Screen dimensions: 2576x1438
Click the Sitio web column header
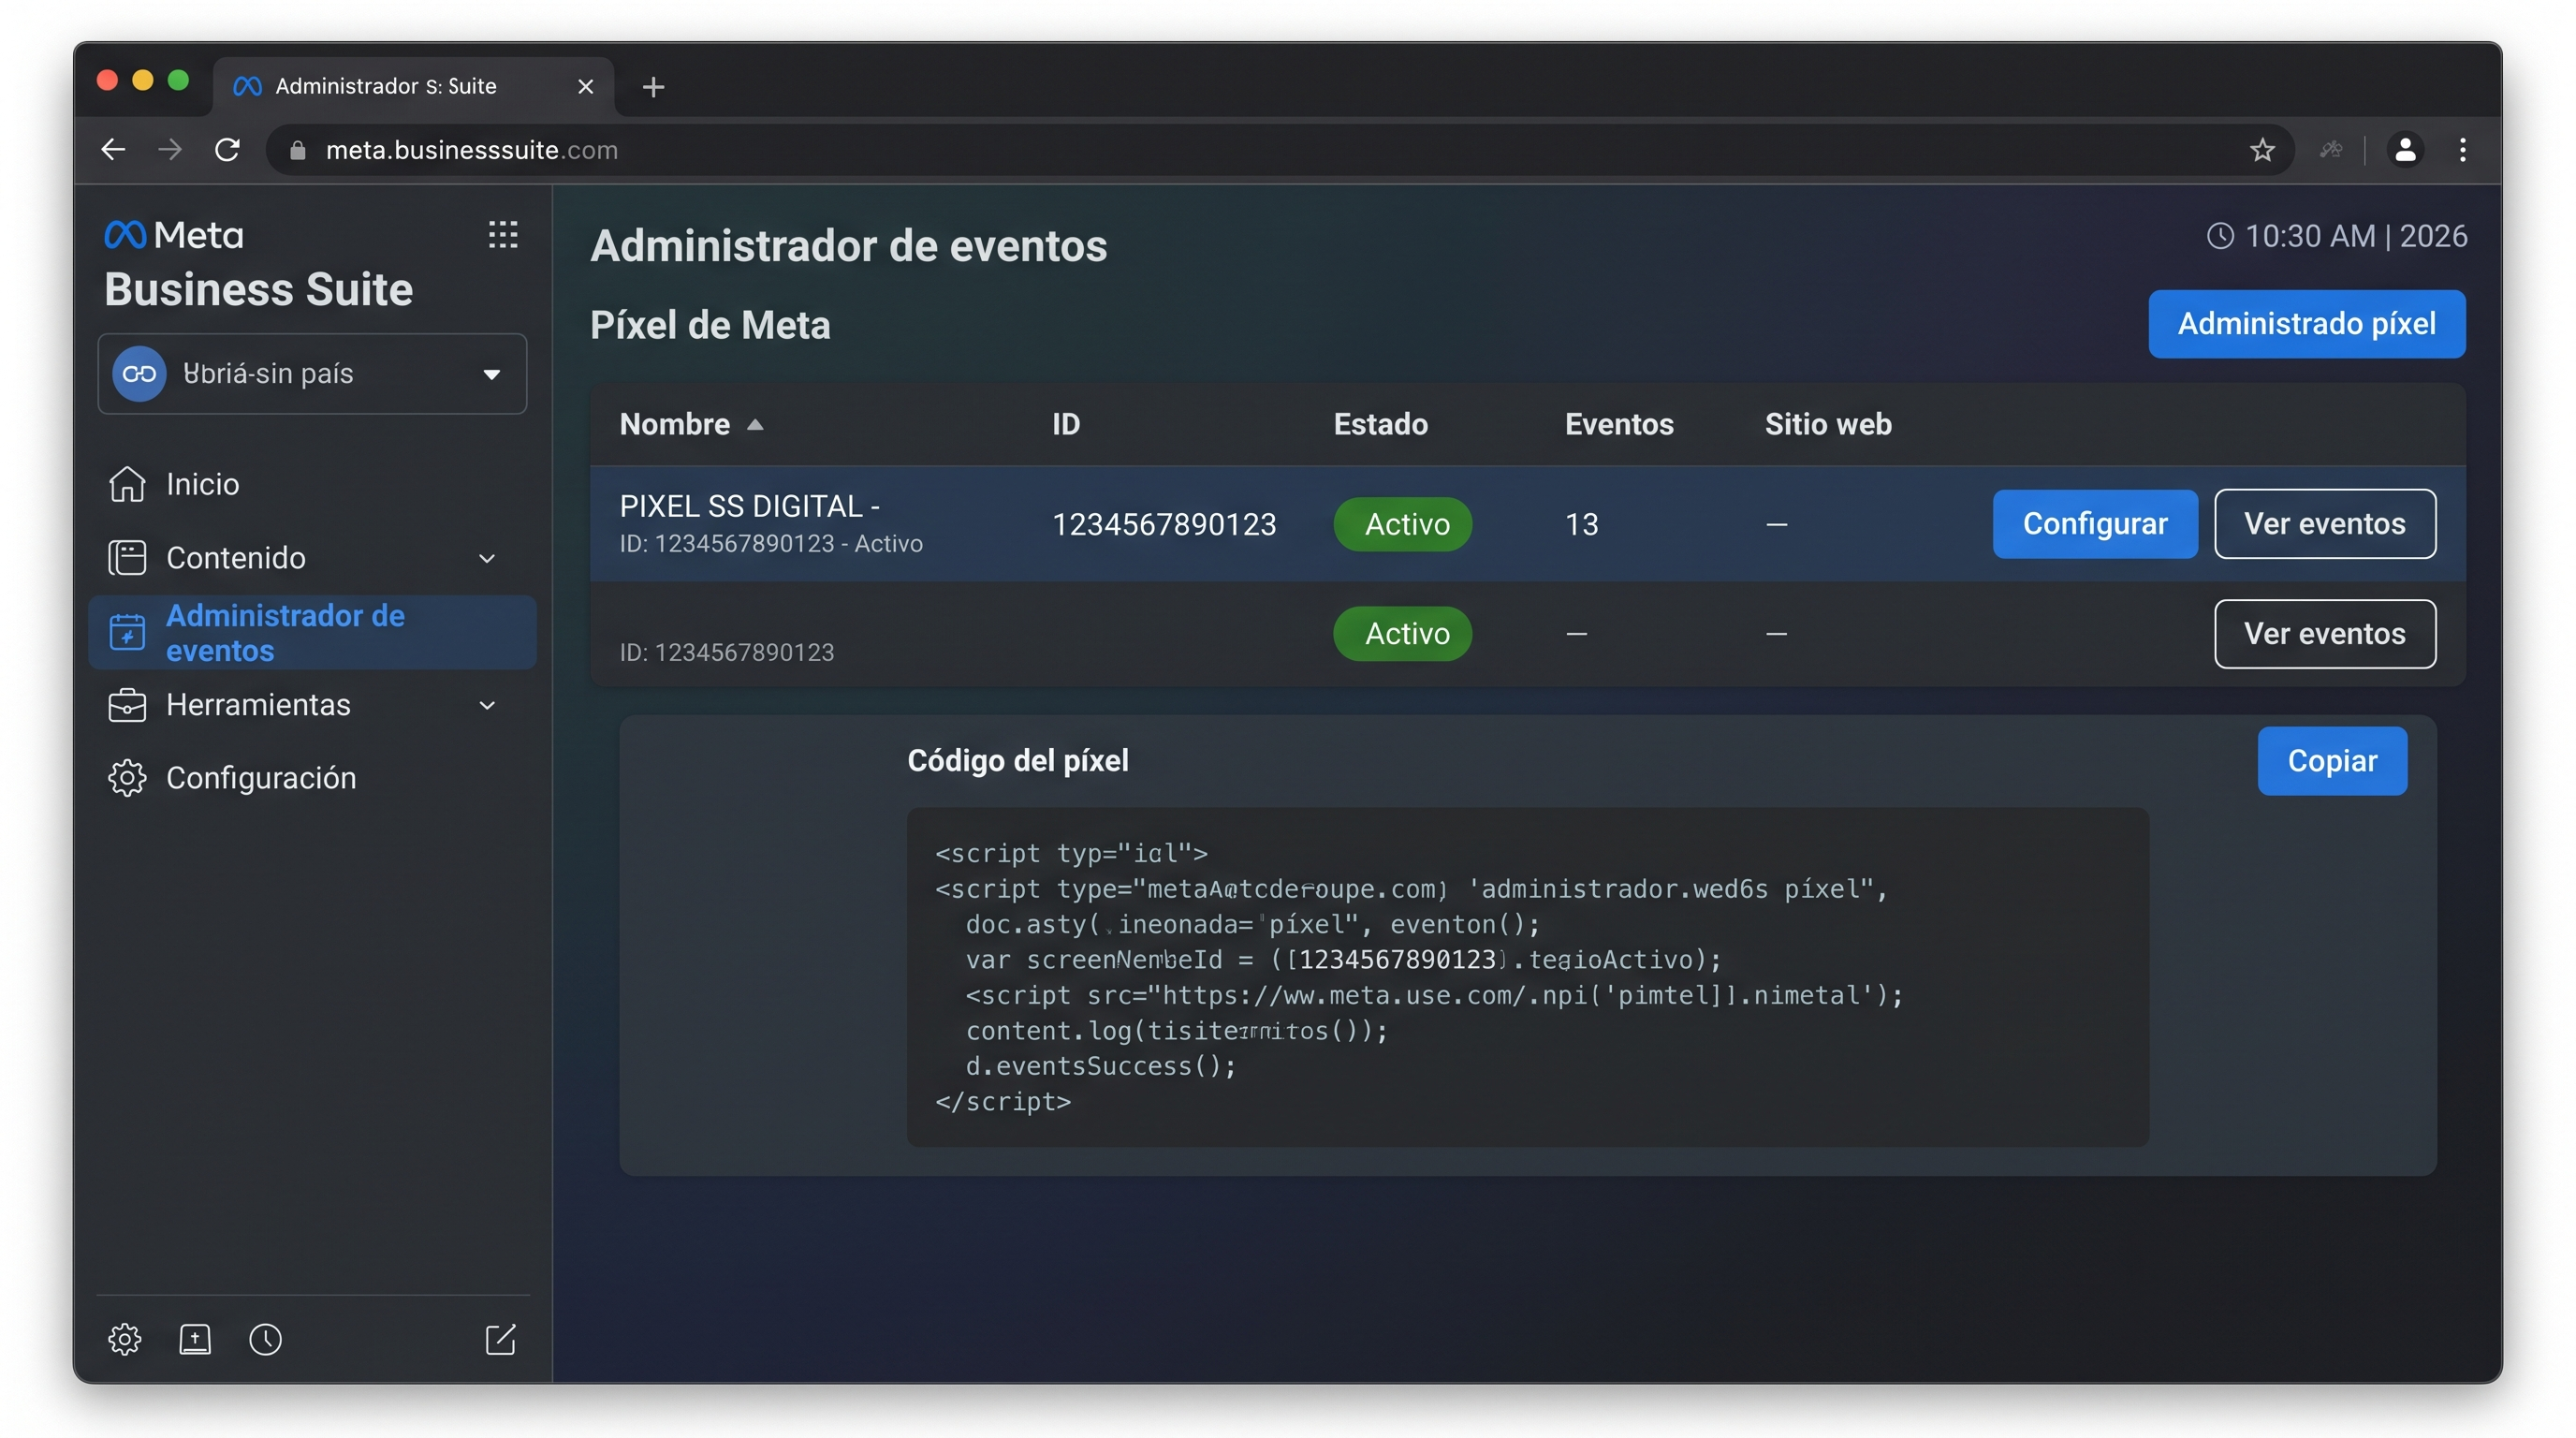coord(1828,424)
